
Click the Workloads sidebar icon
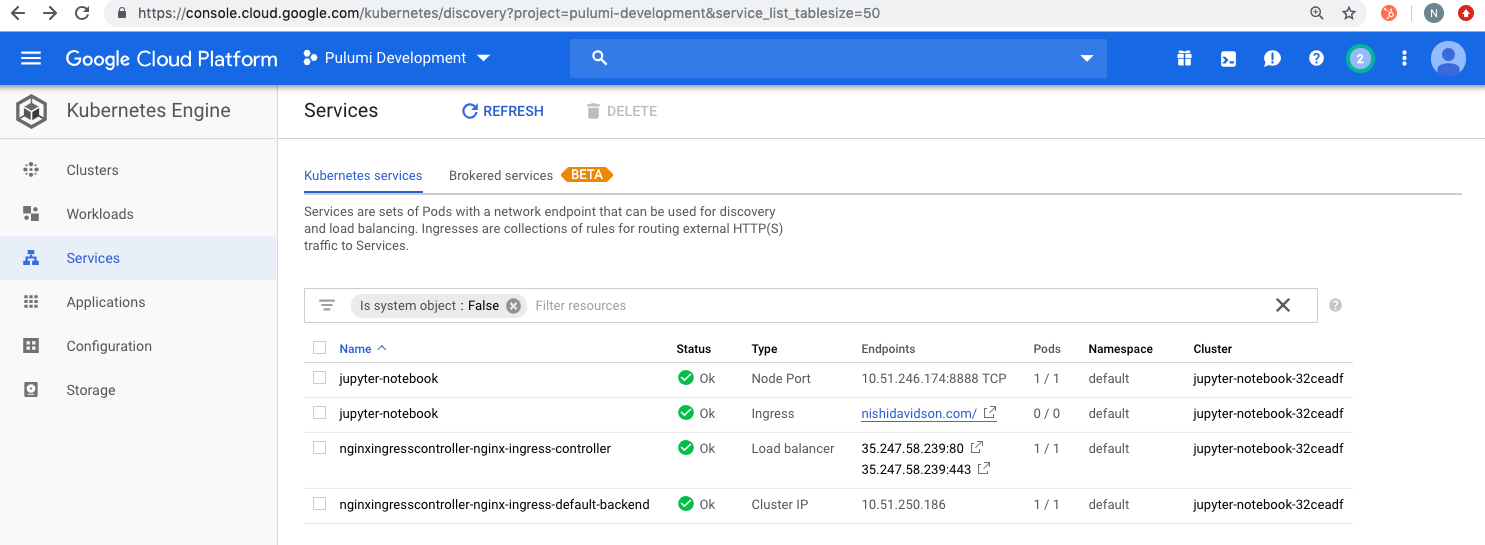31,214
